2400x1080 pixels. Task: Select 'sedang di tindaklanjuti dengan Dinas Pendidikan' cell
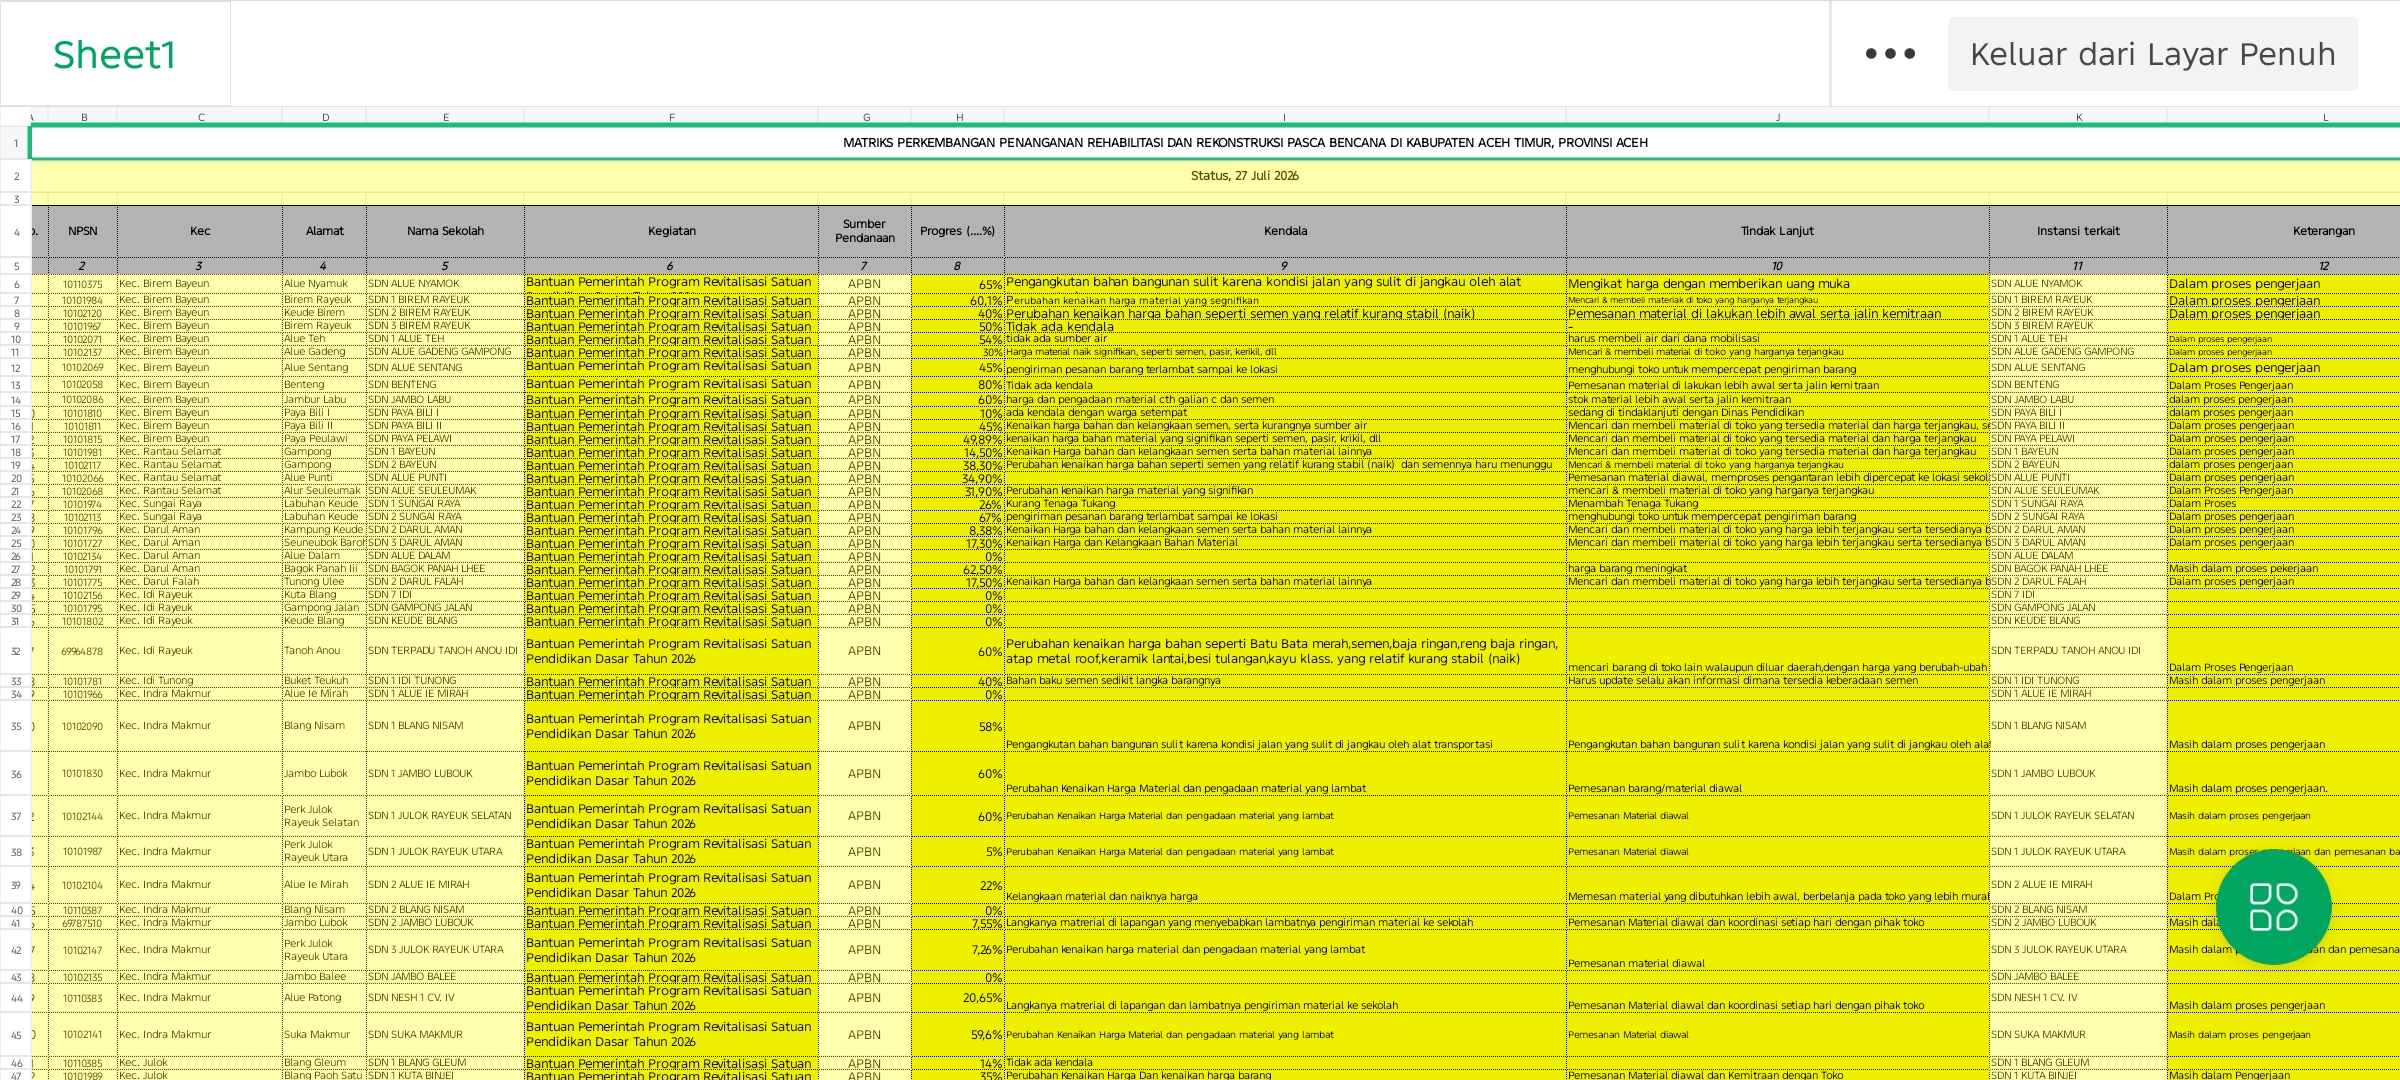(1778, 413)
